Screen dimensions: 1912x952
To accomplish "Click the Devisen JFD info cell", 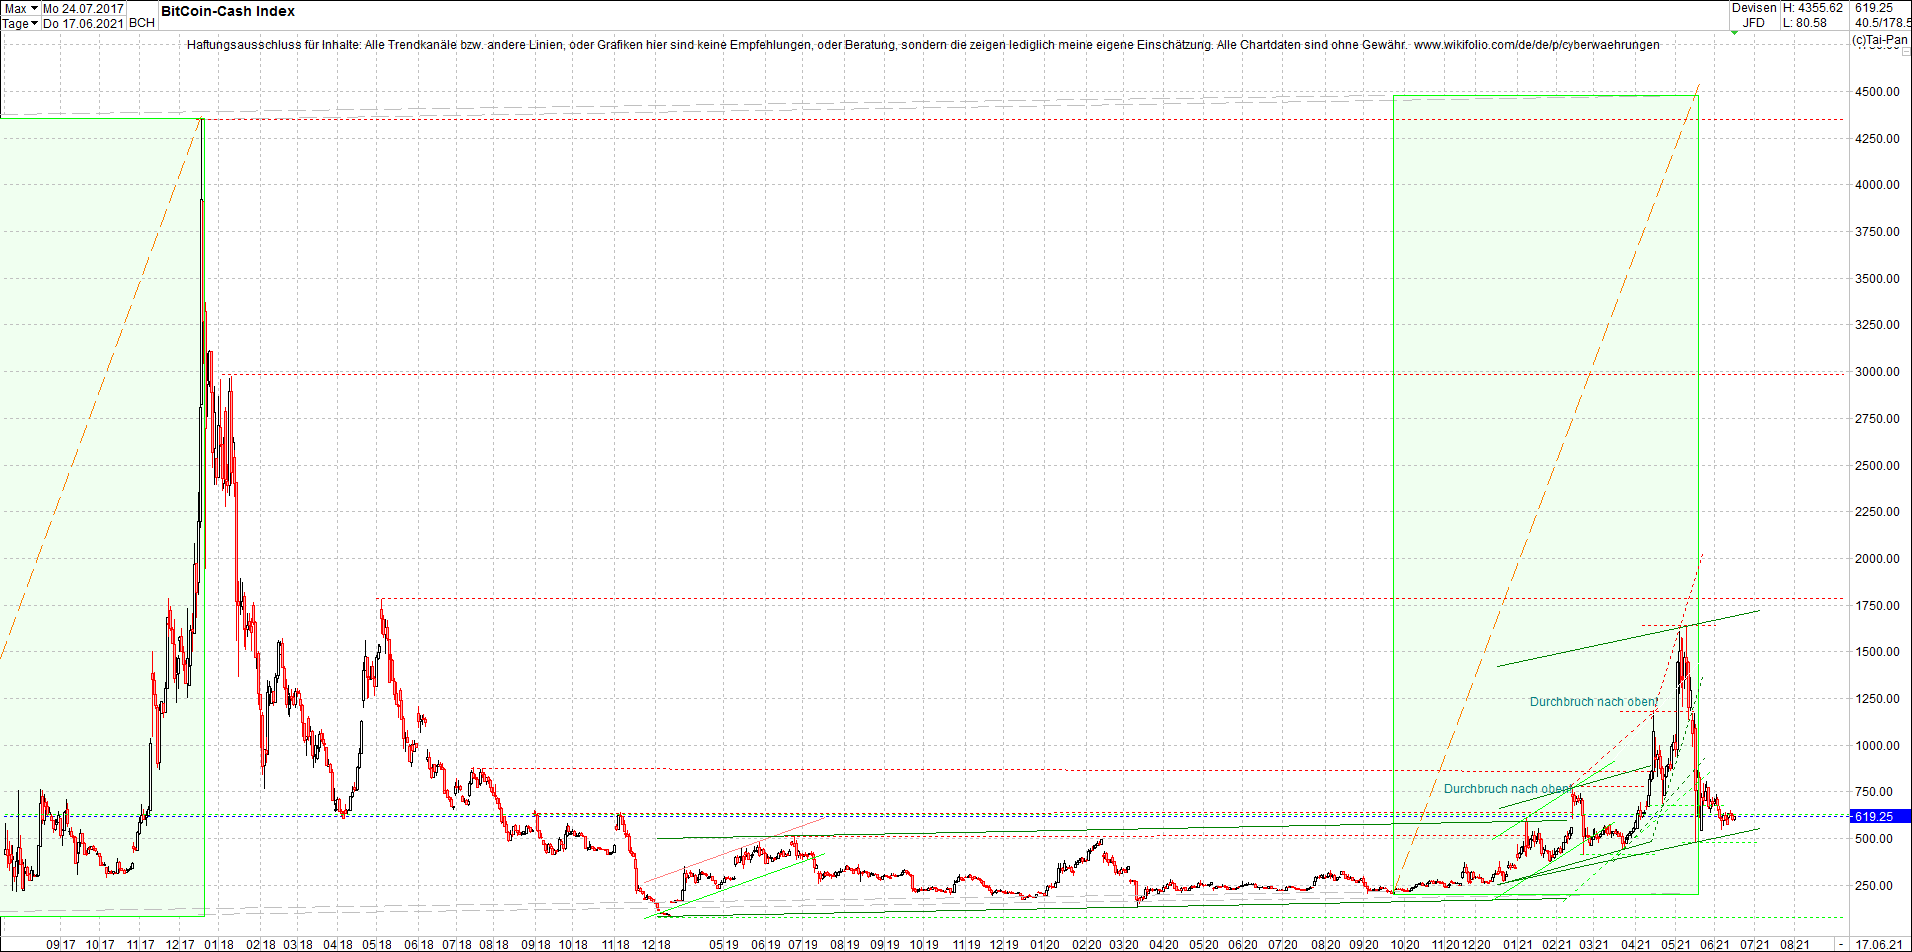I will [x=1754, y=15].
